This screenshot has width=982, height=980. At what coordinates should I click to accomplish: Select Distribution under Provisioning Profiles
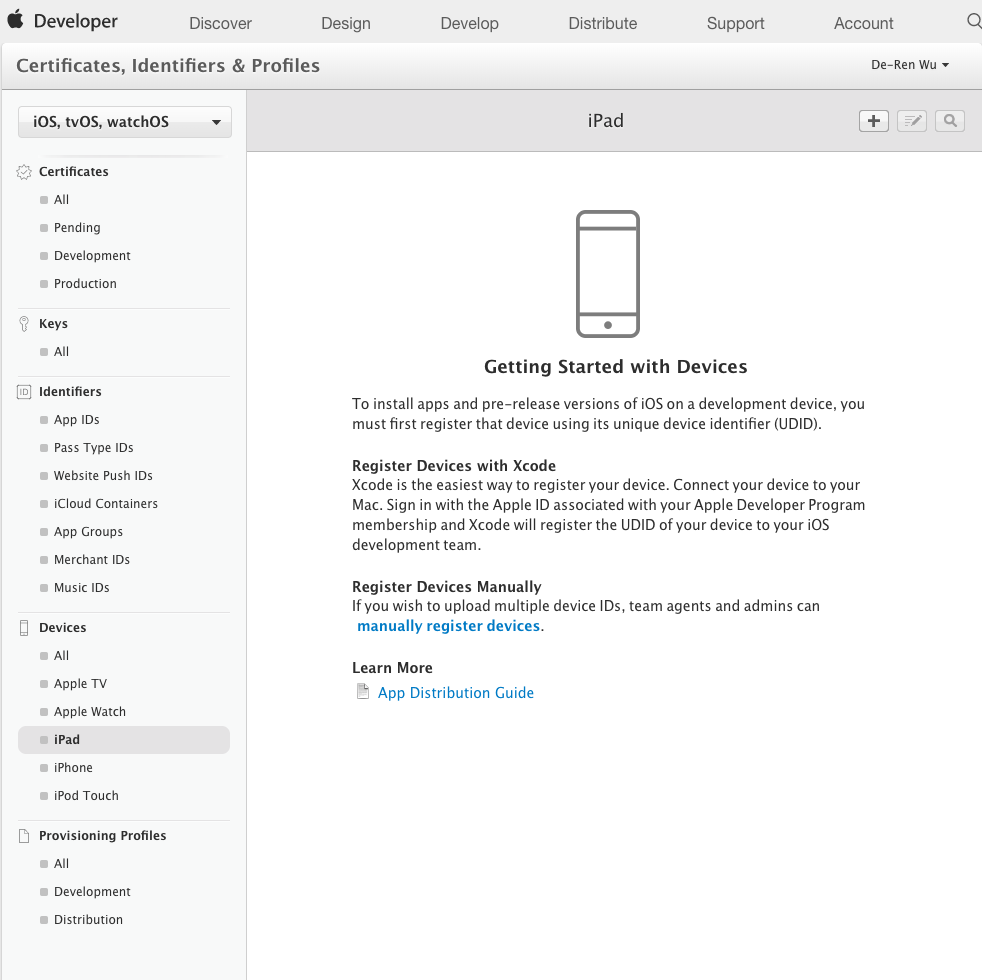coord(88,920)
